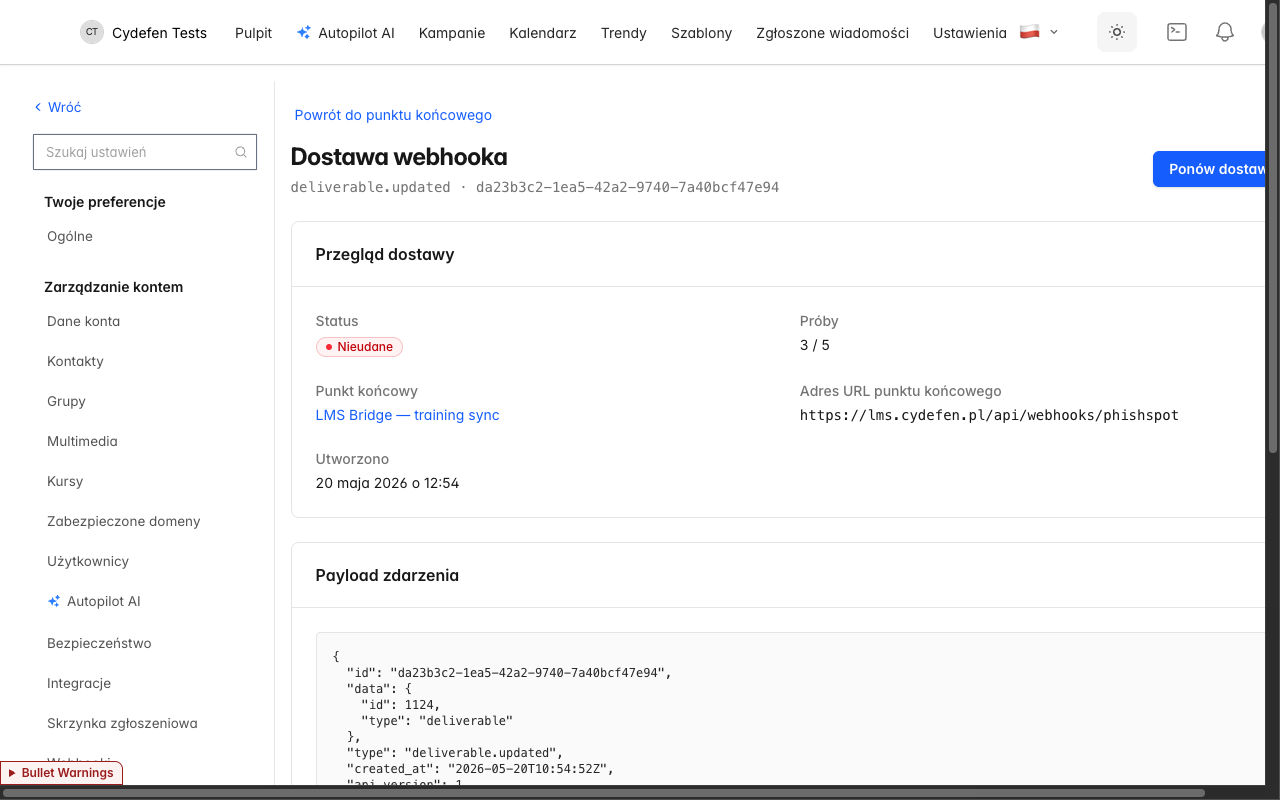The image size is (1280, 800).
Task: Open Zgłoszone wiadomości in the top menu
Action: pos(833,33)
